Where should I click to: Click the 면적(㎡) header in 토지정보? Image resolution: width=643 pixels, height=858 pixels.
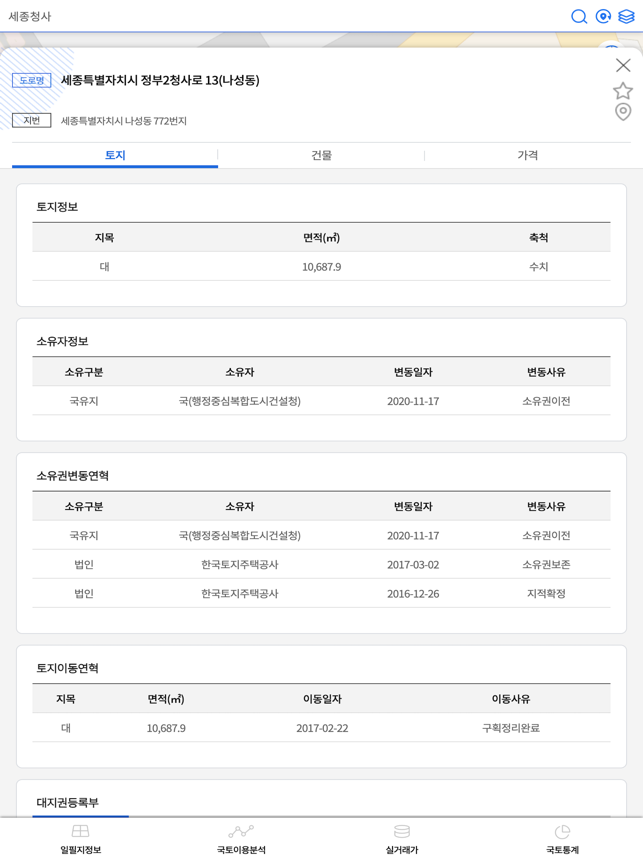tap(321, 237)
